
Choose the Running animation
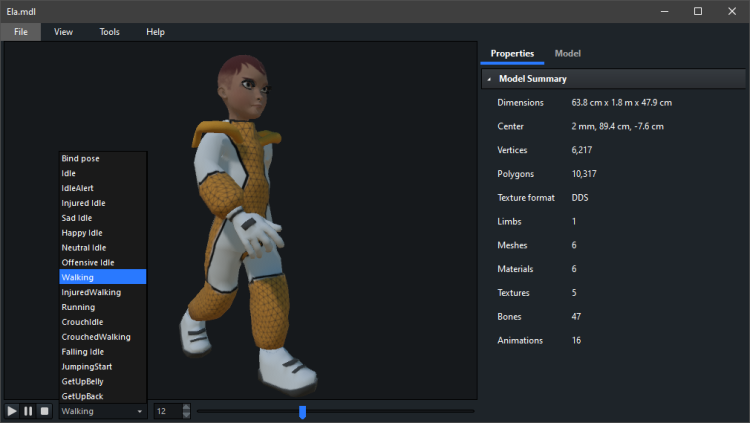point(102,307)
